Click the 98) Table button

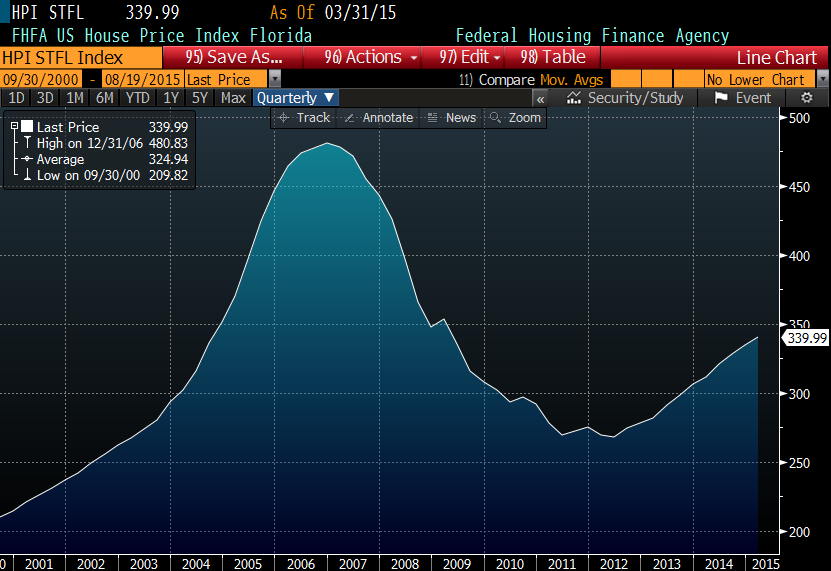[553, 57]
